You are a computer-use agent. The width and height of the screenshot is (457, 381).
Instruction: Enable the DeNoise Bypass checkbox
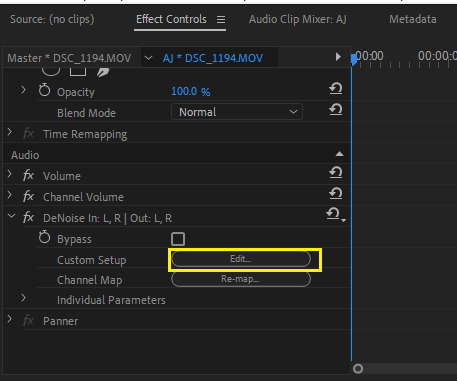coord(178,239)
